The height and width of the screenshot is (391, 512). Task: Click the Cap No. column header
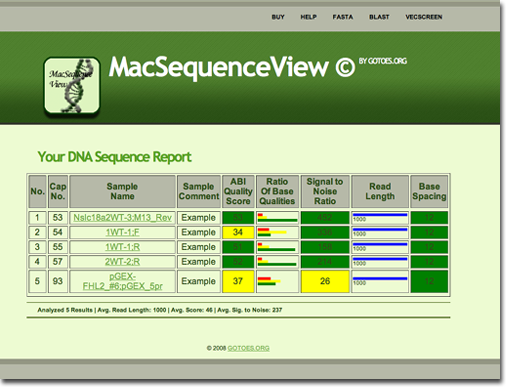click(x=58, y=191)
